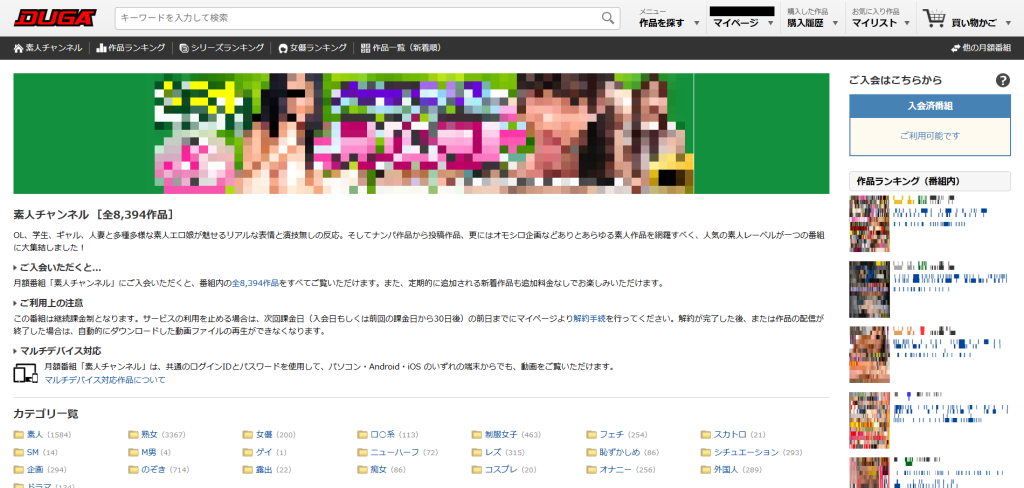Viewport: 1024px width, 488px height.
Task: Expand the 買い物かご dropdown arrow
Action: tap(1010, 24)
